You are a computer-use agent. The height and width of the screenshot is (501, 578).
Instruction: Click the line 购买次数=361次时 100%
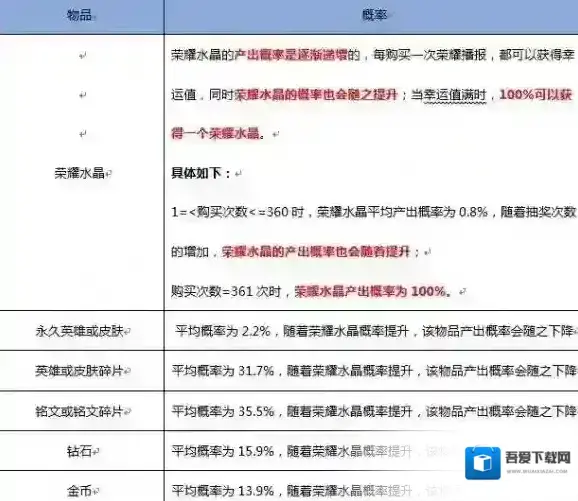(x=311, y=292)
